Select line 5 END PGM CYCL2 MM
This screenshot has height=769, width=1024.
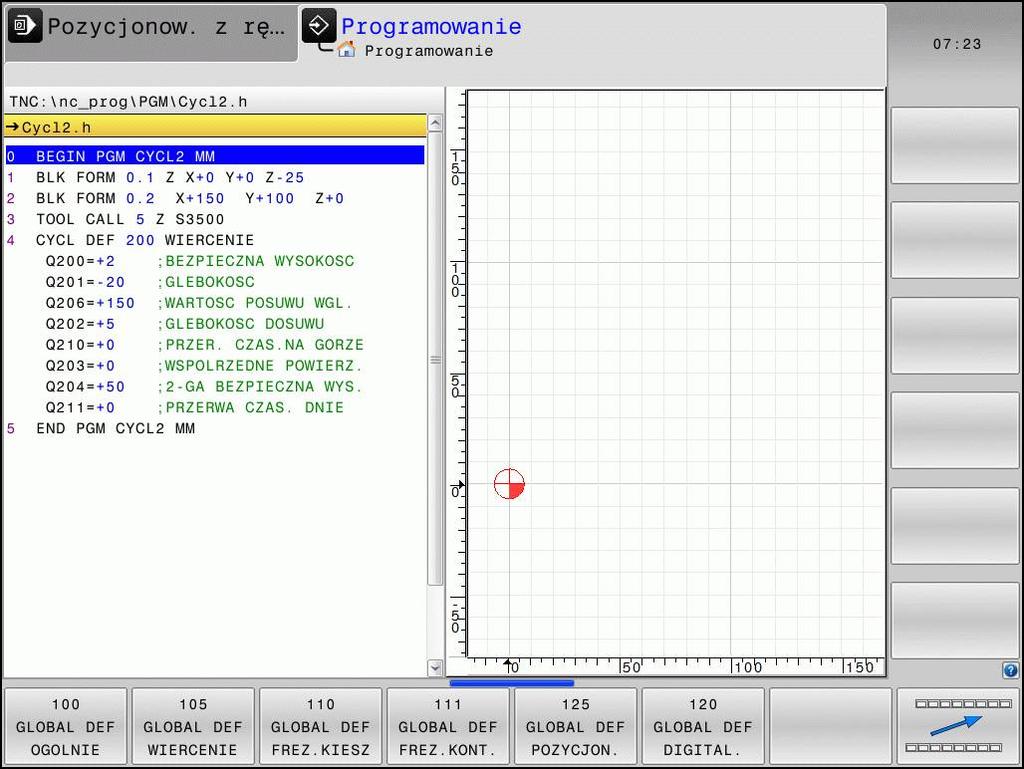(215, 428)
